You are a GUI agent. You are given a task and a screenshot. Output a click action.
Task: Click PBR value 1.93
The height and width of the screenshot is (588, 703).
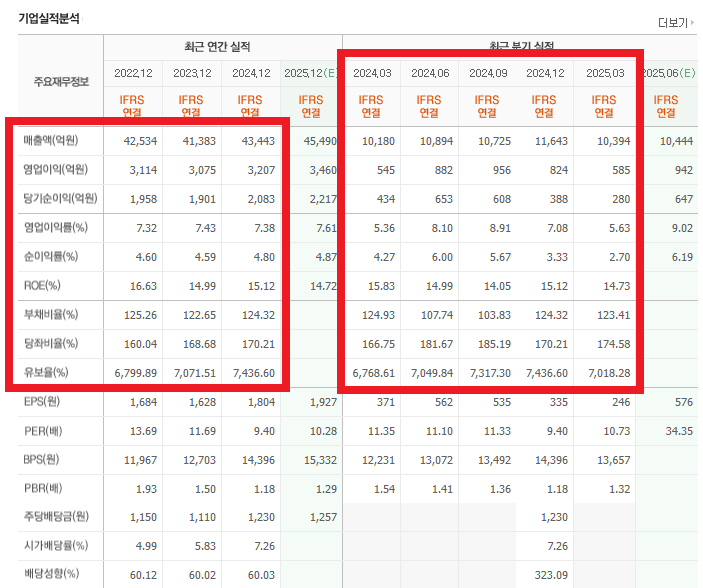coord(146,489)
